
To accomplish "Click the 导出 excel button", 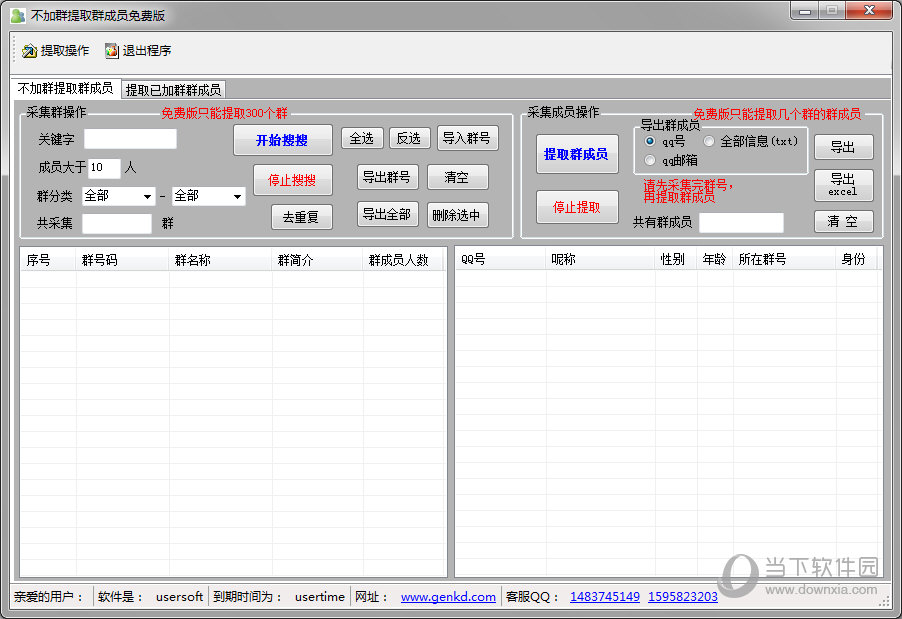I will tap(843, 185).
